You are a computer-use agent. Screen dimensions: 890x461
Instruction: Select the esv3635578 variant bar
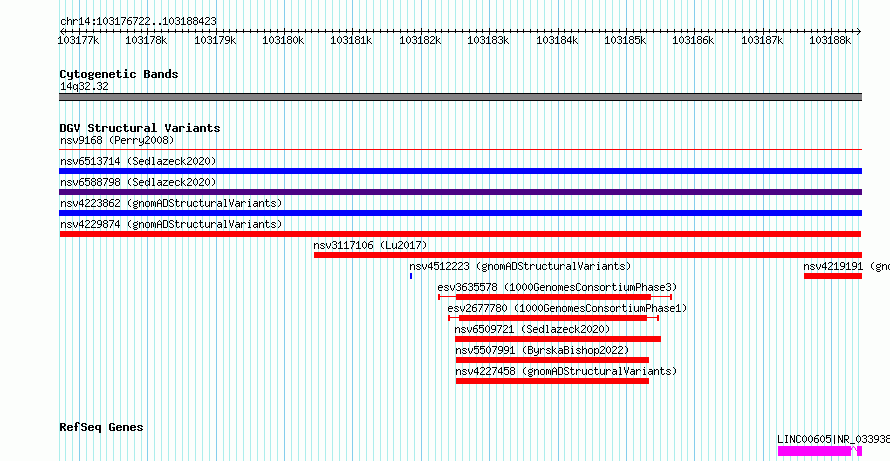pos(555,297)
